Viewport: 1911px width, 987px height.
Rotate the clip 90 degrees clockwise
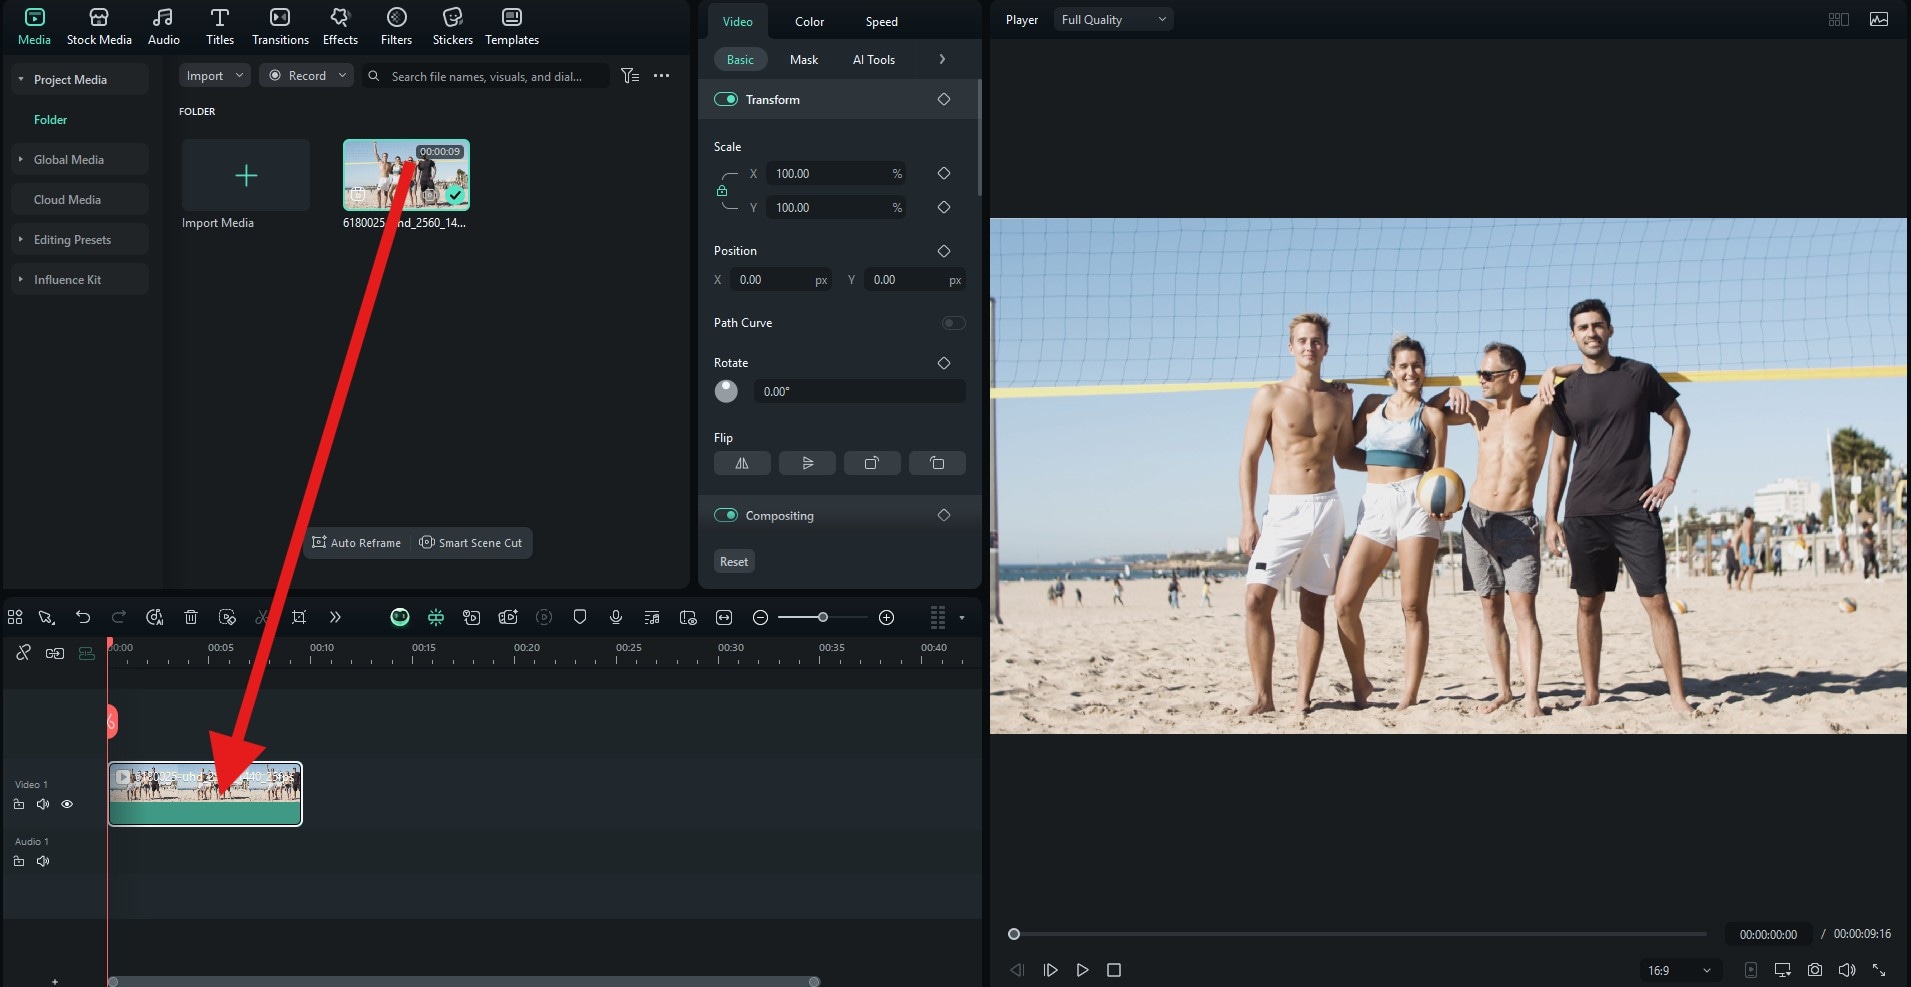(x=872, y=463)
